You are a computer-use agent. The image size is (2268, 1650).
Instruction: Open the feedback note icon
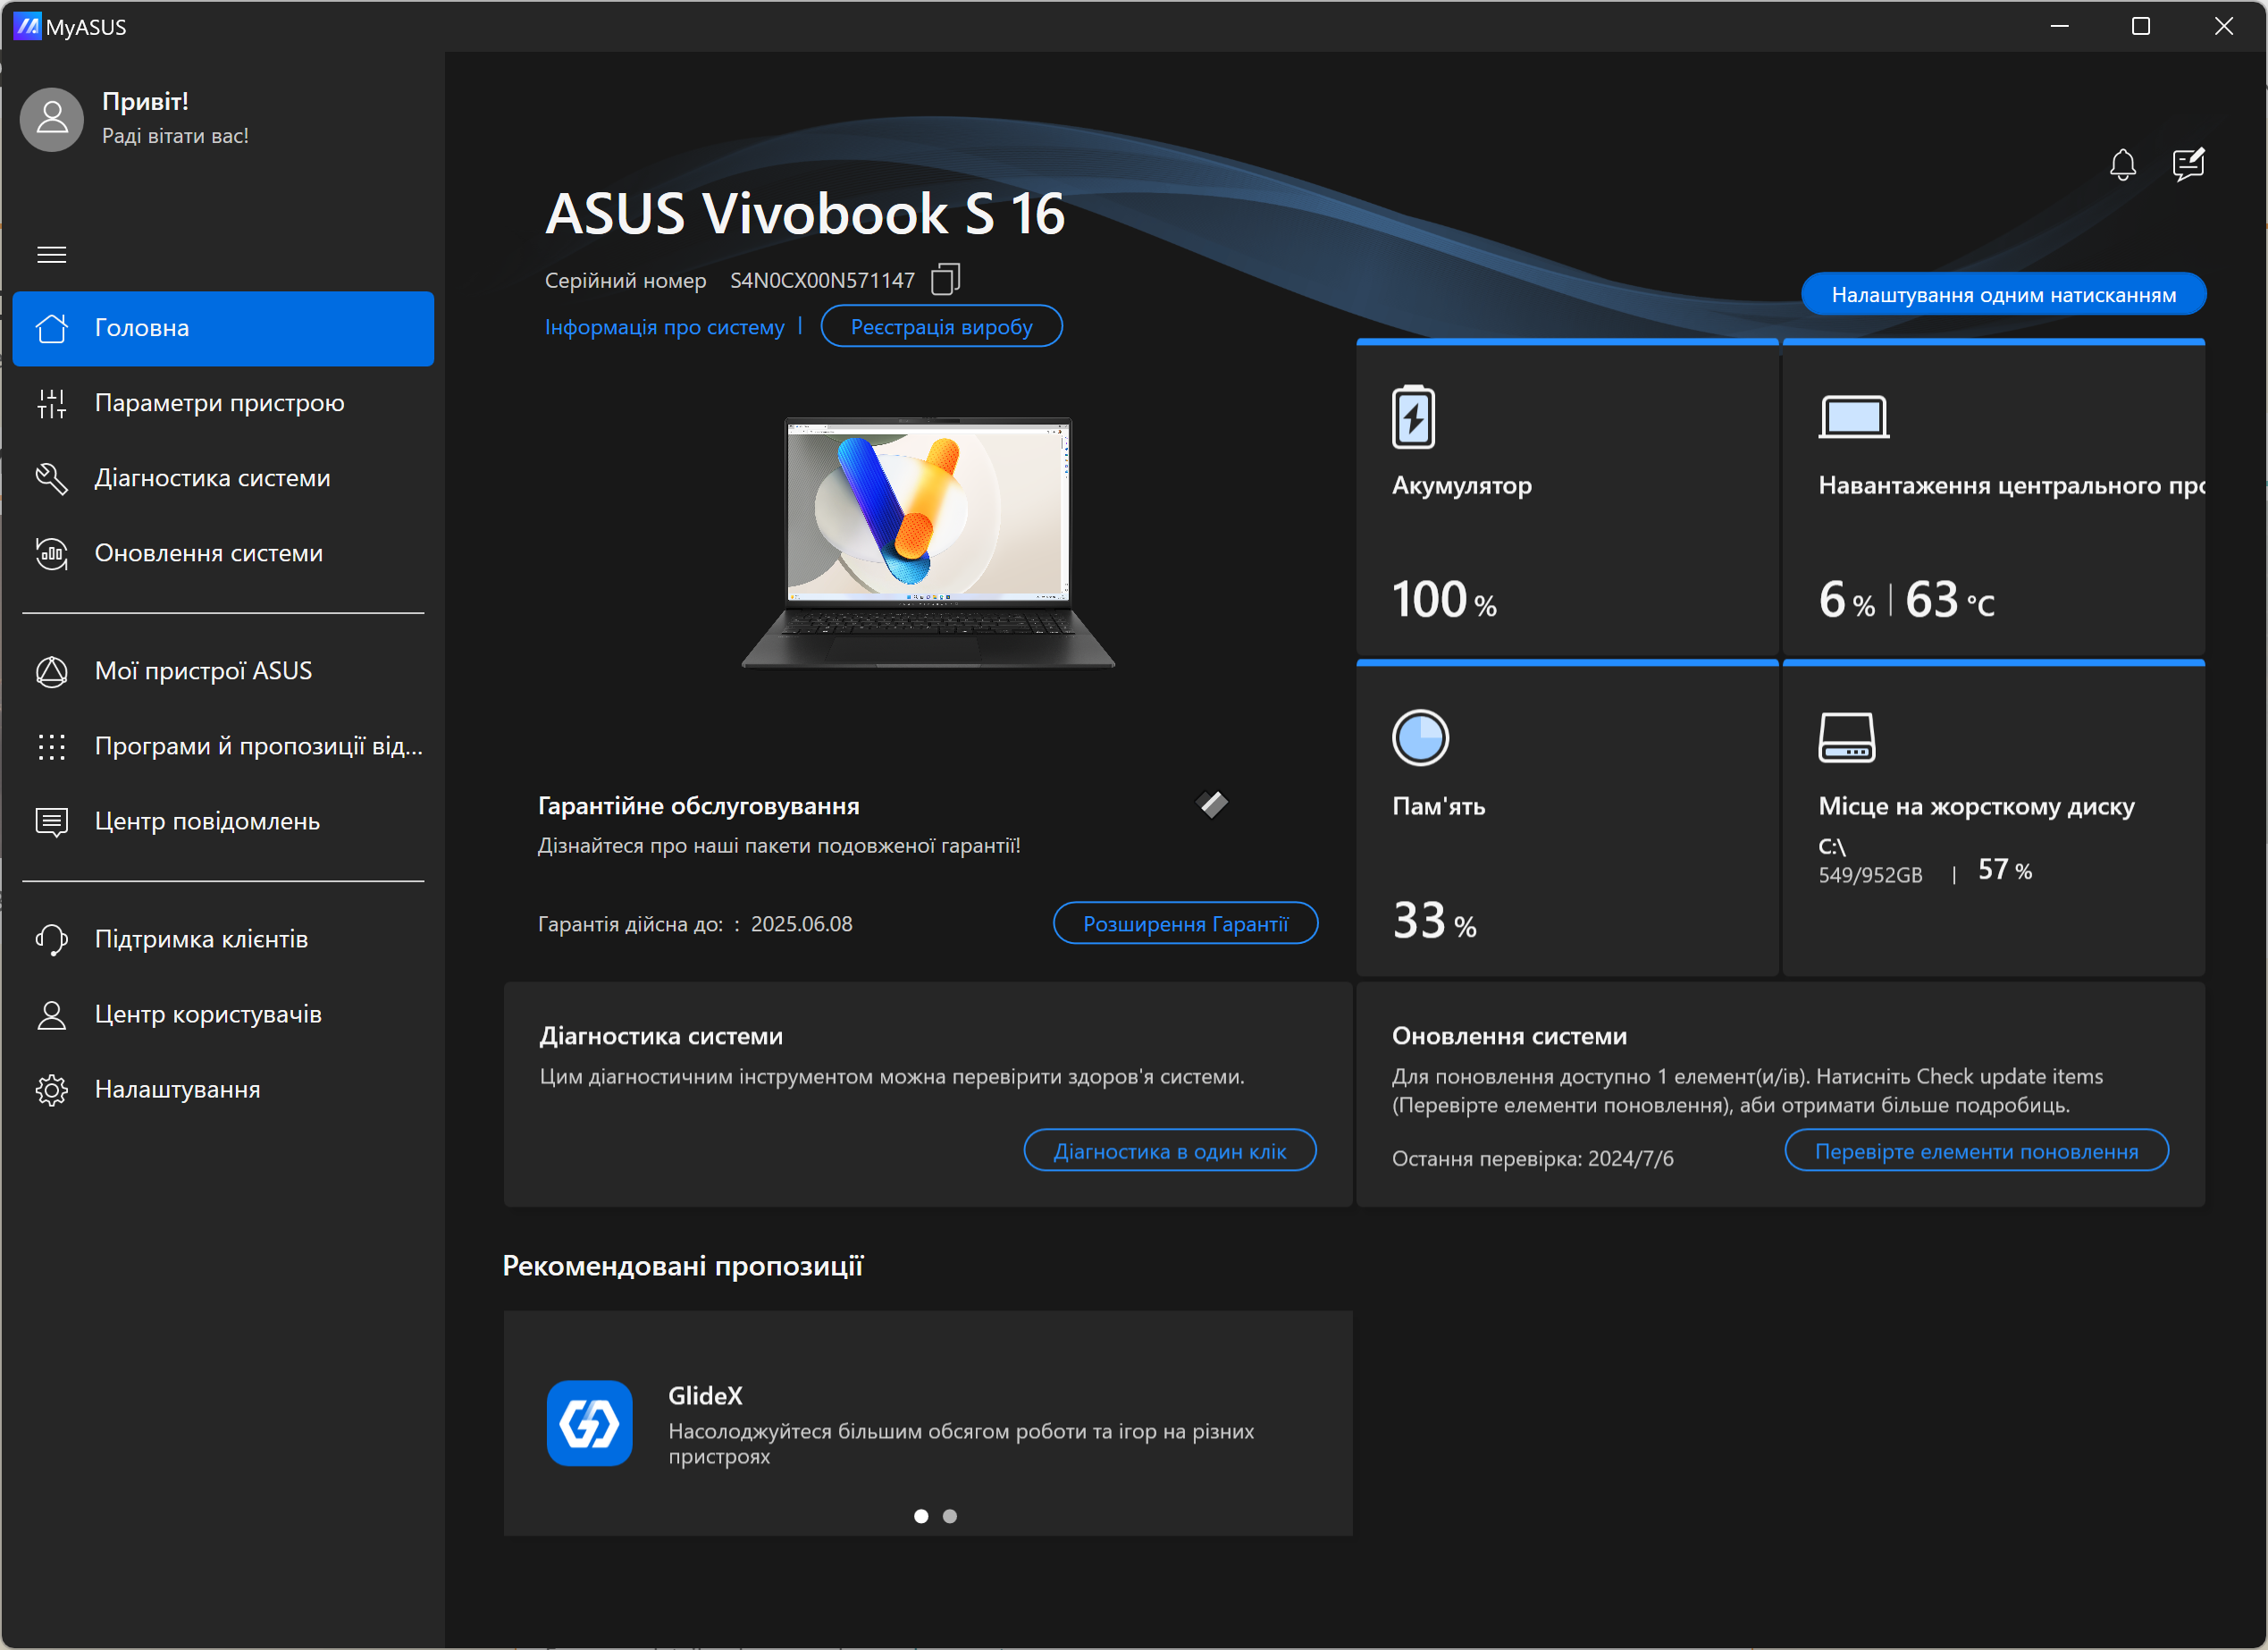tap(2188, 164)
